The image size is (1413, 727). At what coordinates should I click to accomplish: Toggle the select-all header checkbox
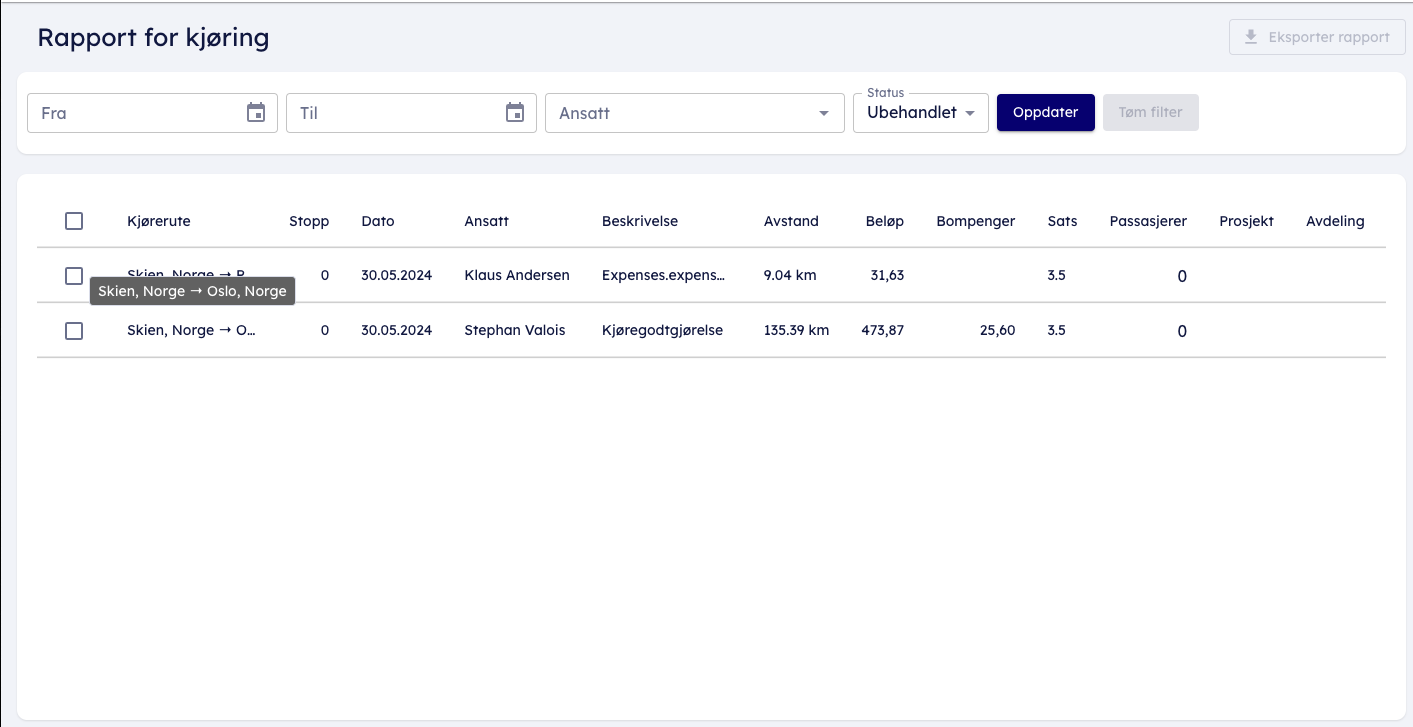(74, 221)
